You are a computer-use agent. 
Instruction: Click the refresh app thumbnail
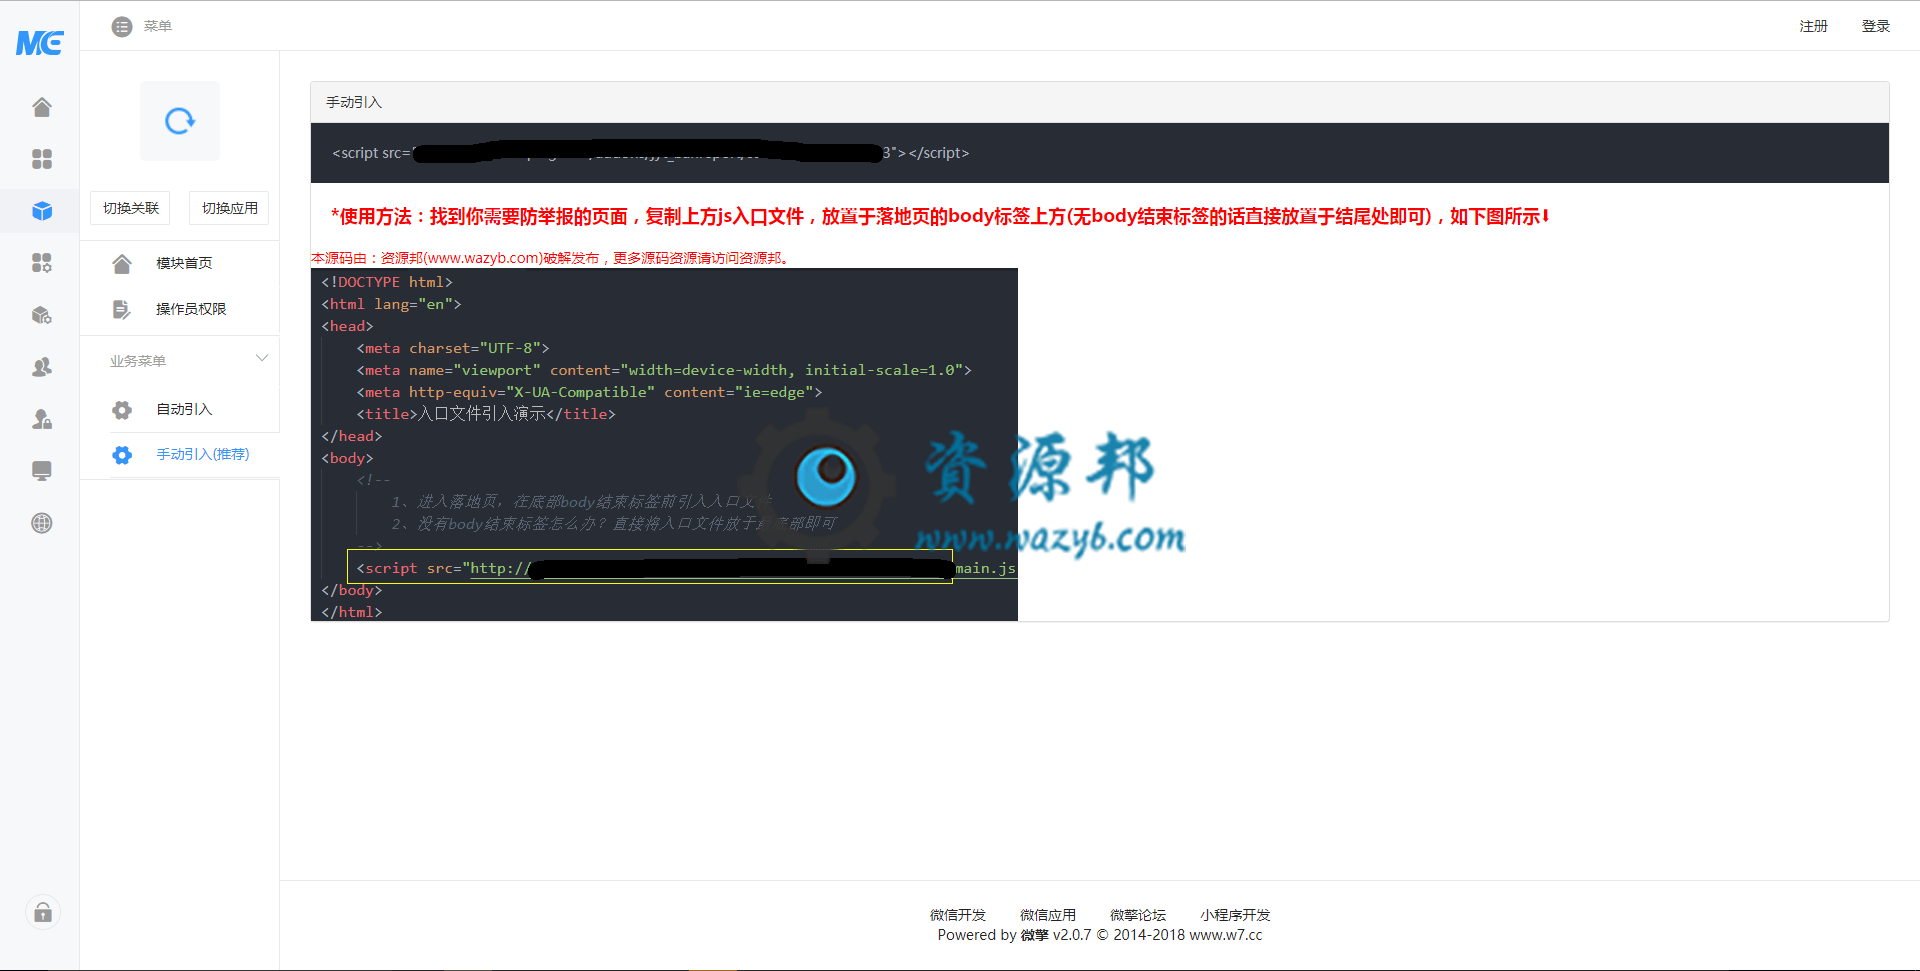pos(180,121)
